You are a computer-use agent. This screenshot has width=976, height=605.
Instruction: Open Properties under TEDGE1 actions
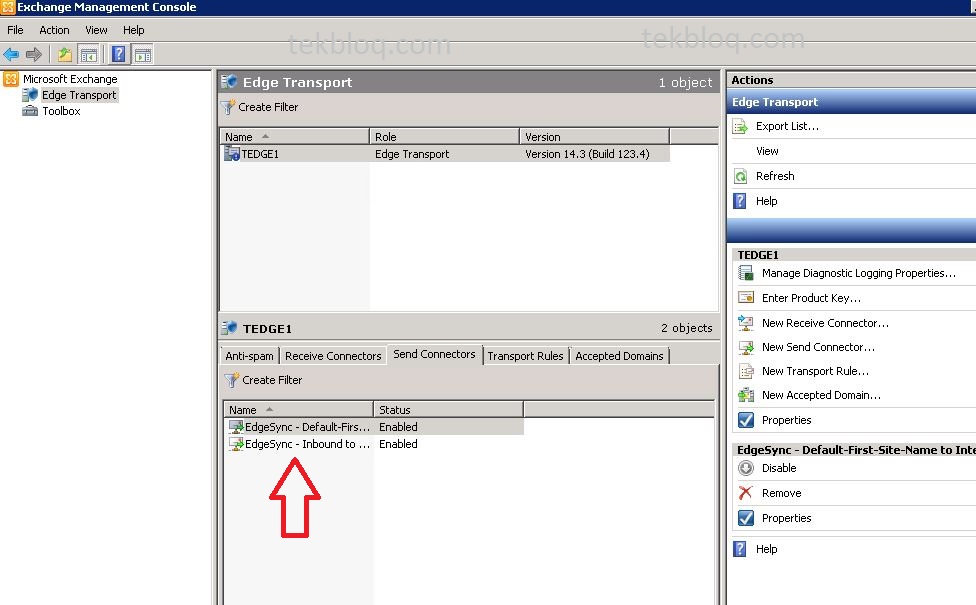click(786, 420)
